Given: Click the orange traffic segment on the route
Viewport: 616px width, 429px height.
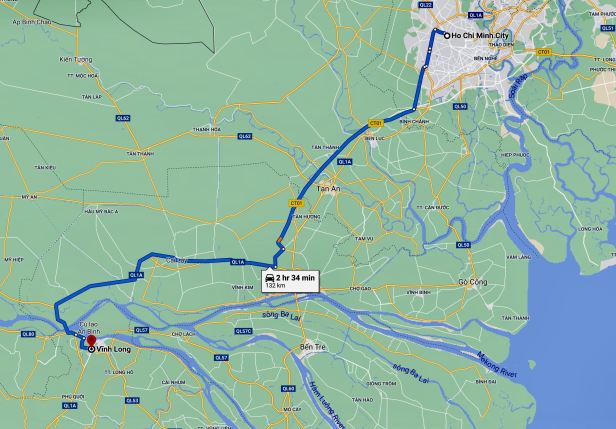Looking at the screenshot, I should 279,239.
